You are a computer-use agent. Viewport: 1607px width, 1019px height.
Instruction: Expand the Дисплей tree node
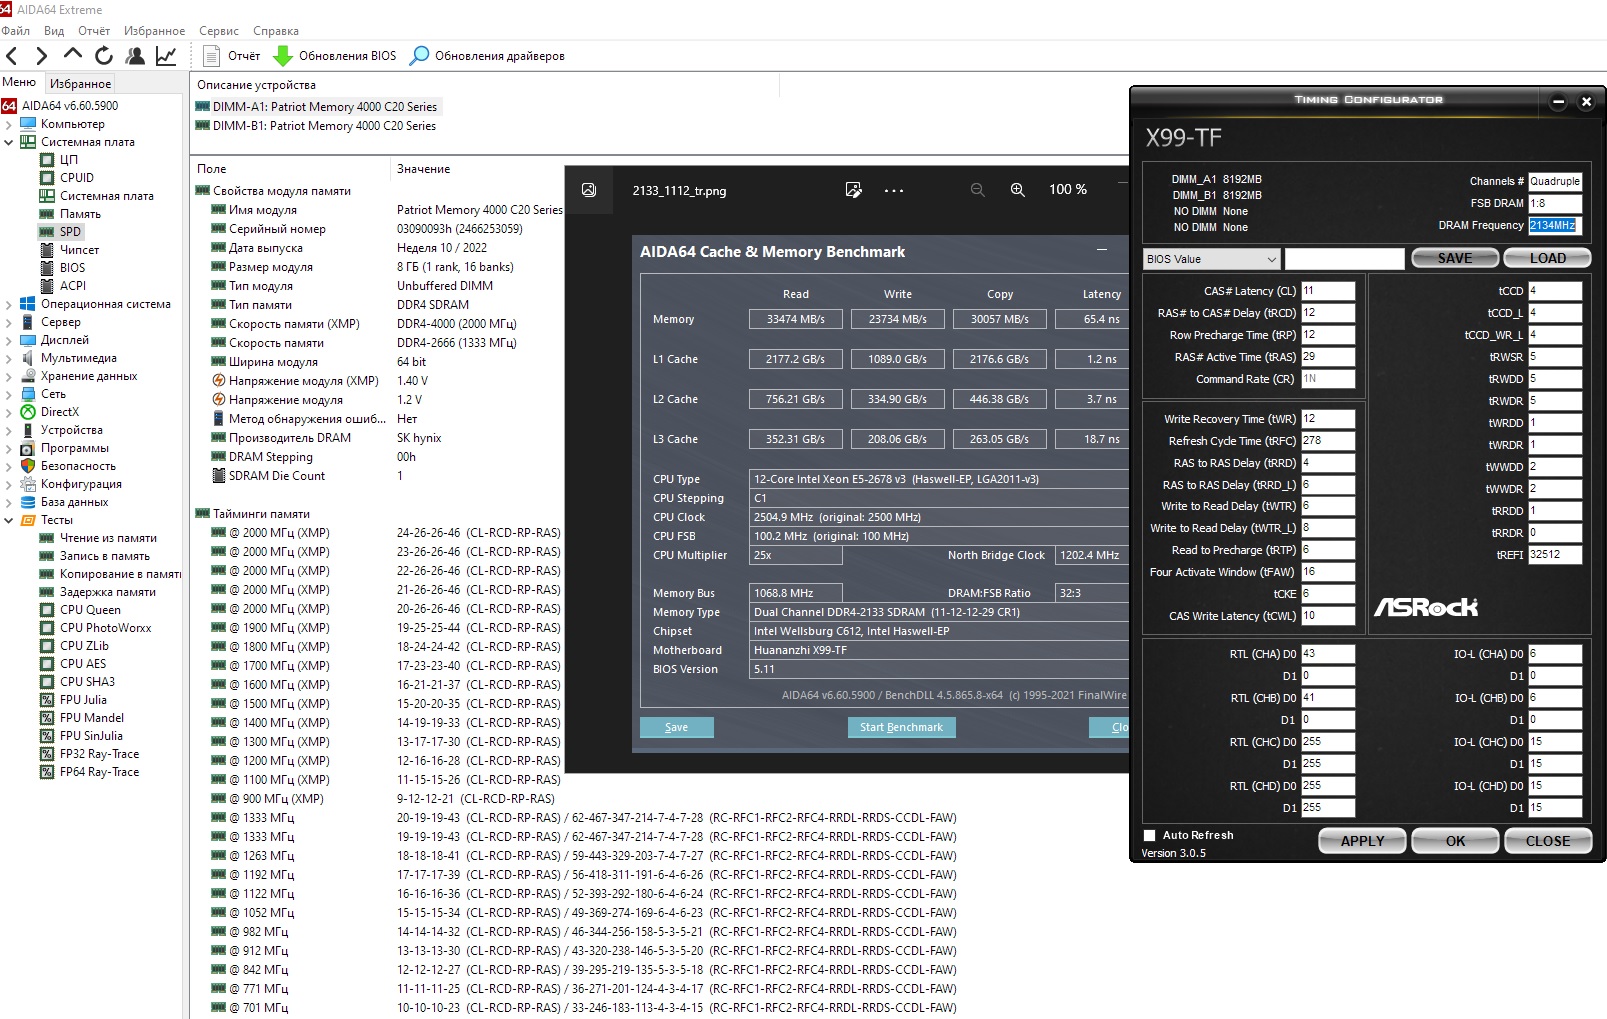coord(9,341)
